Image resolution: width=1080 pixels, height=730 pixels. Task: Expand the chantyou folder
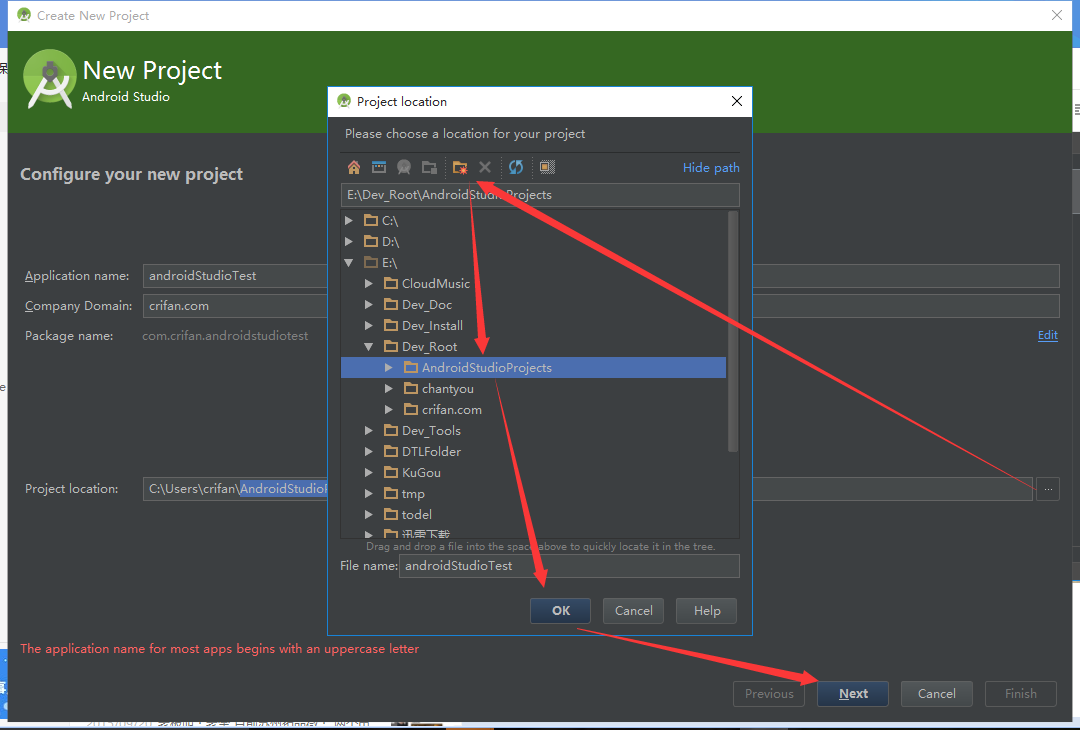click(388, 388)
